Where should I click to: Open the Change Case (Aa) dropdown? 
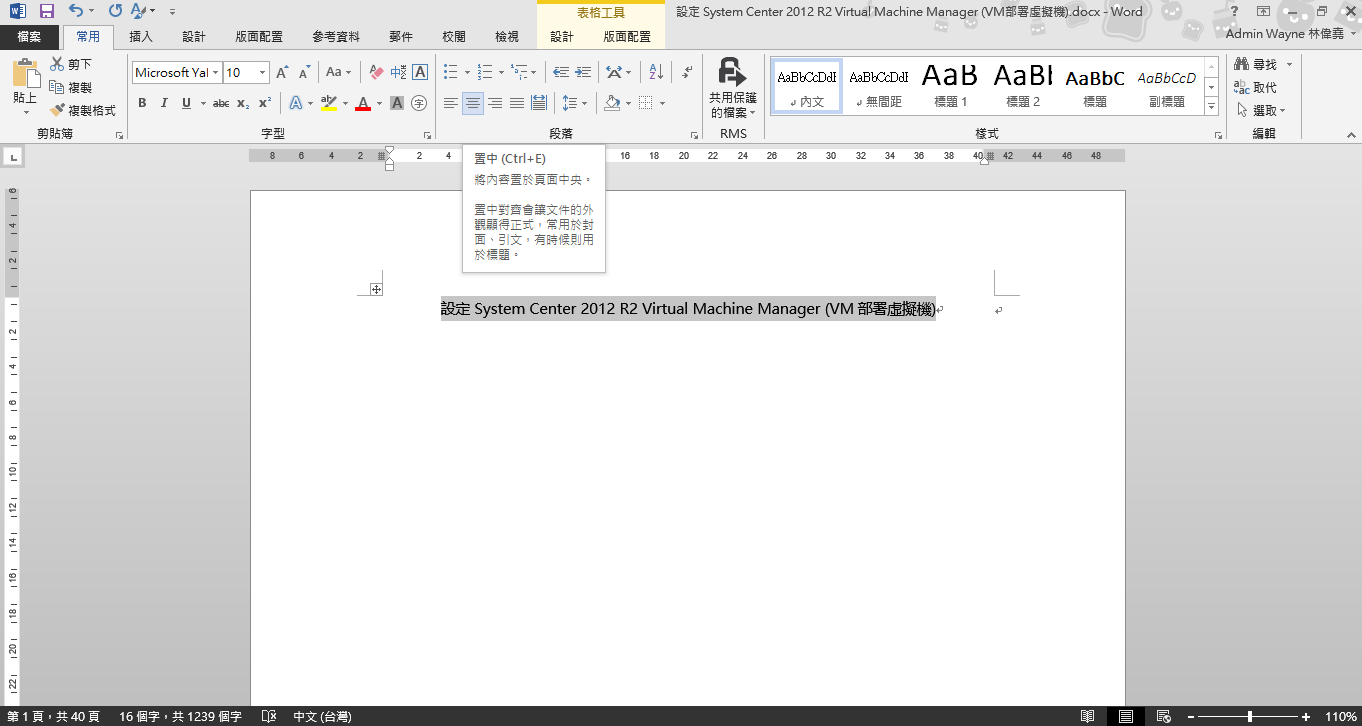click(x=339, y=72)
